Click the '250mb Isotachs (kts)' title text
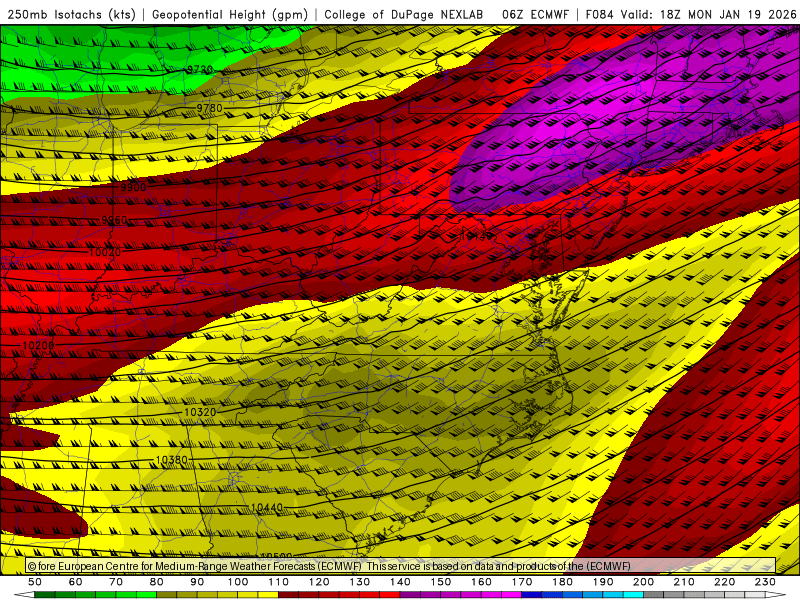Image resolution: width=800 pixels, height=600 pixels. pos(71,15)
